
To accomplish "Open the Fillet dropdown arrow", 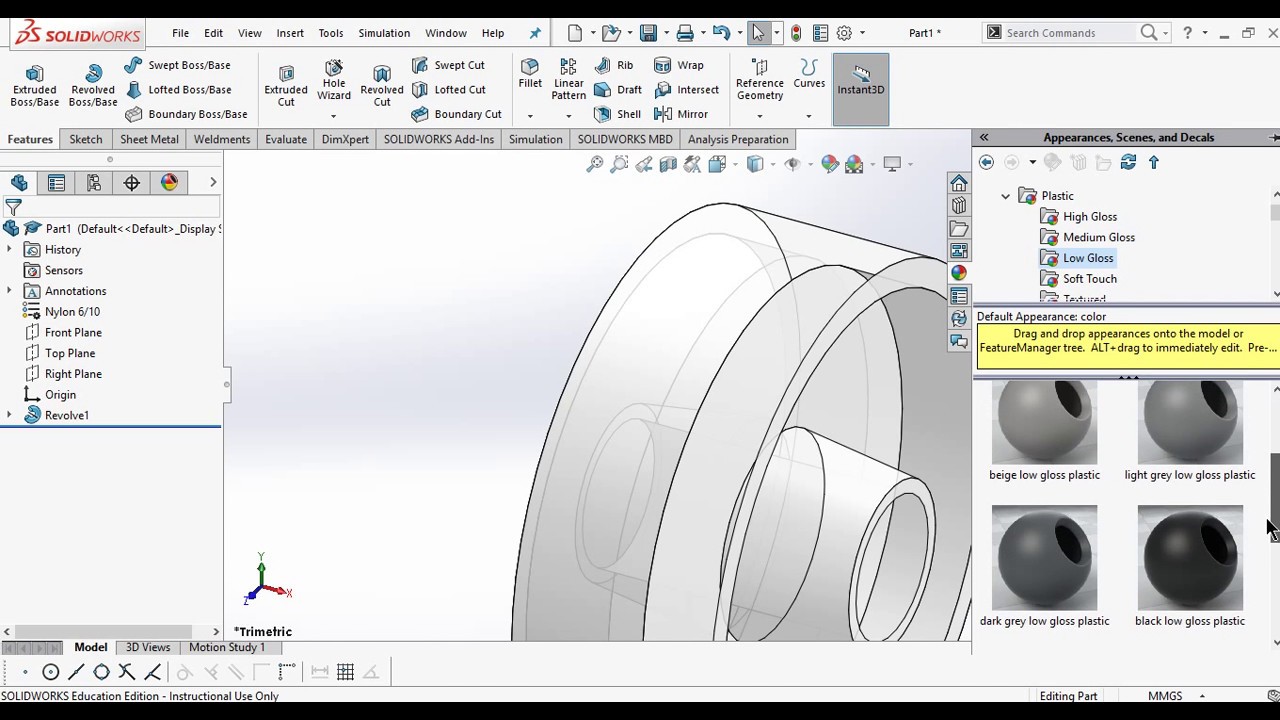I will (x=530, y=116).
